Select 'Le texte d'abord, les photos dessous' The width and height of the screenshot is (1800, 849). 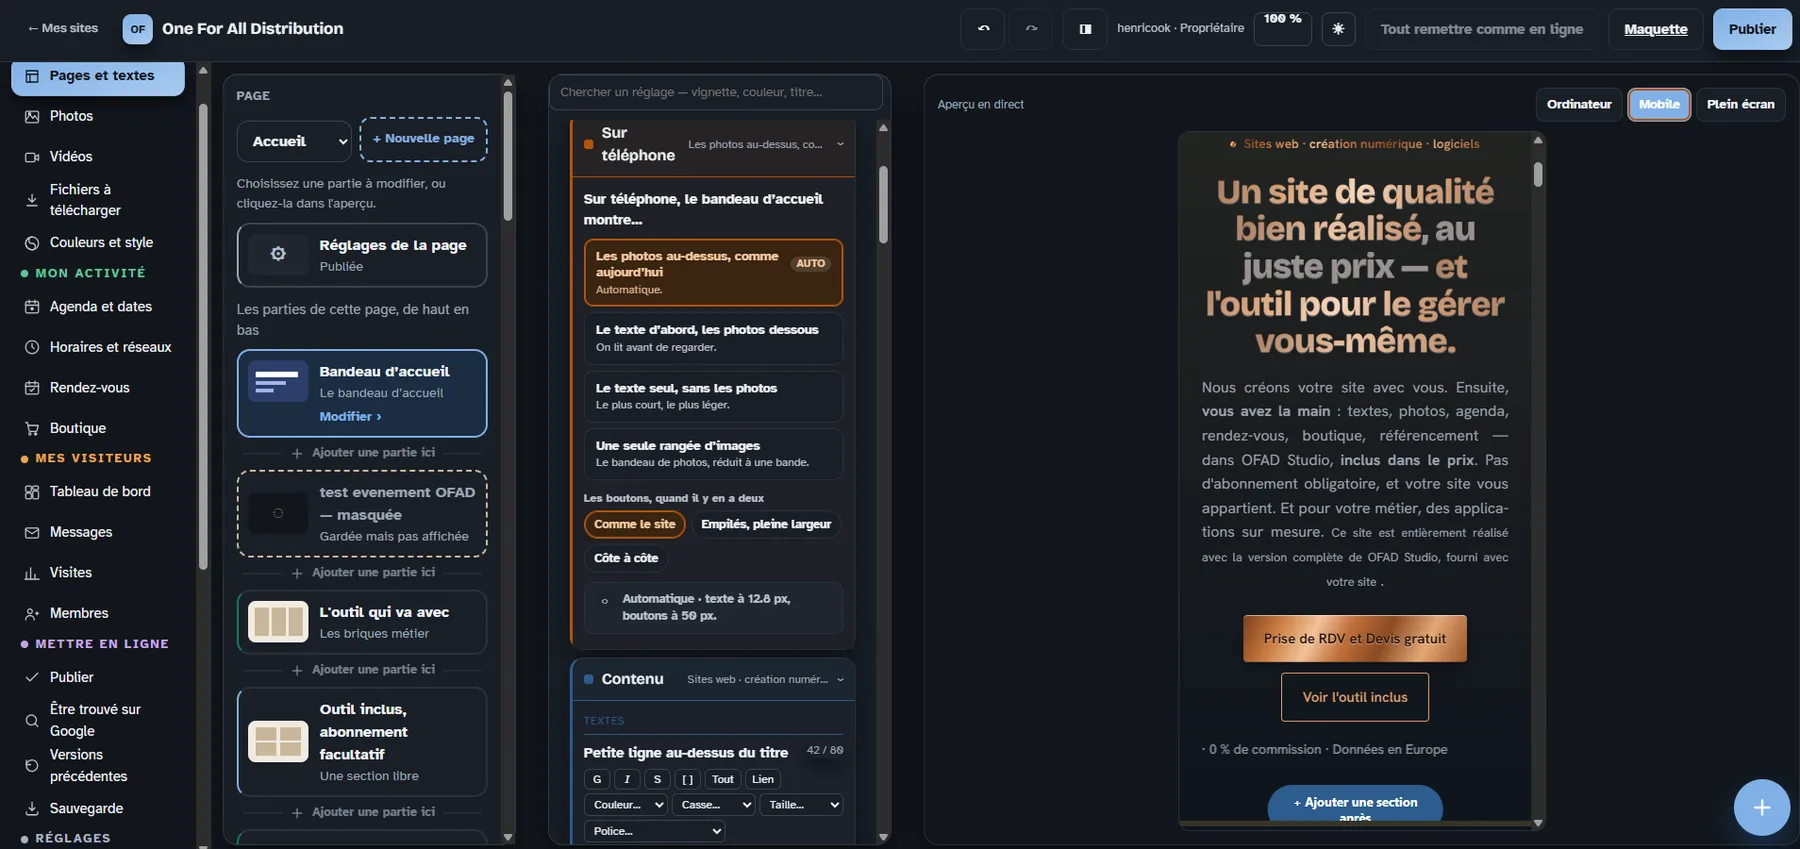713,338
